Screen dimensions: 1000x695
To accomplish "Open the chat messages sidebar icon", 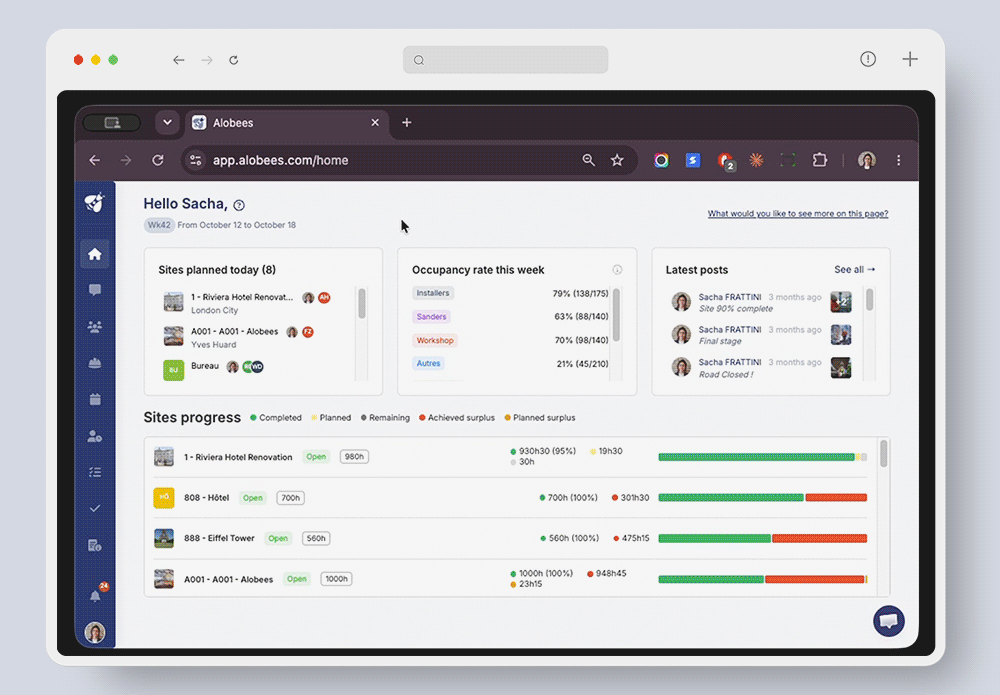I will pyautogui.click(x=94, y=290).
